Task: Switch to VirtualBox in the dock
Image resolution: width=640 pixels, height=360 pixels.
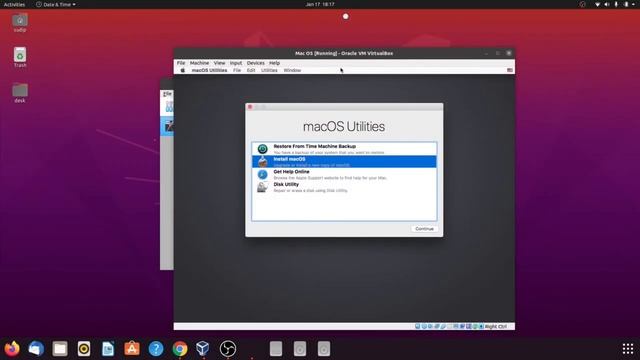Action: pos(203,349)
